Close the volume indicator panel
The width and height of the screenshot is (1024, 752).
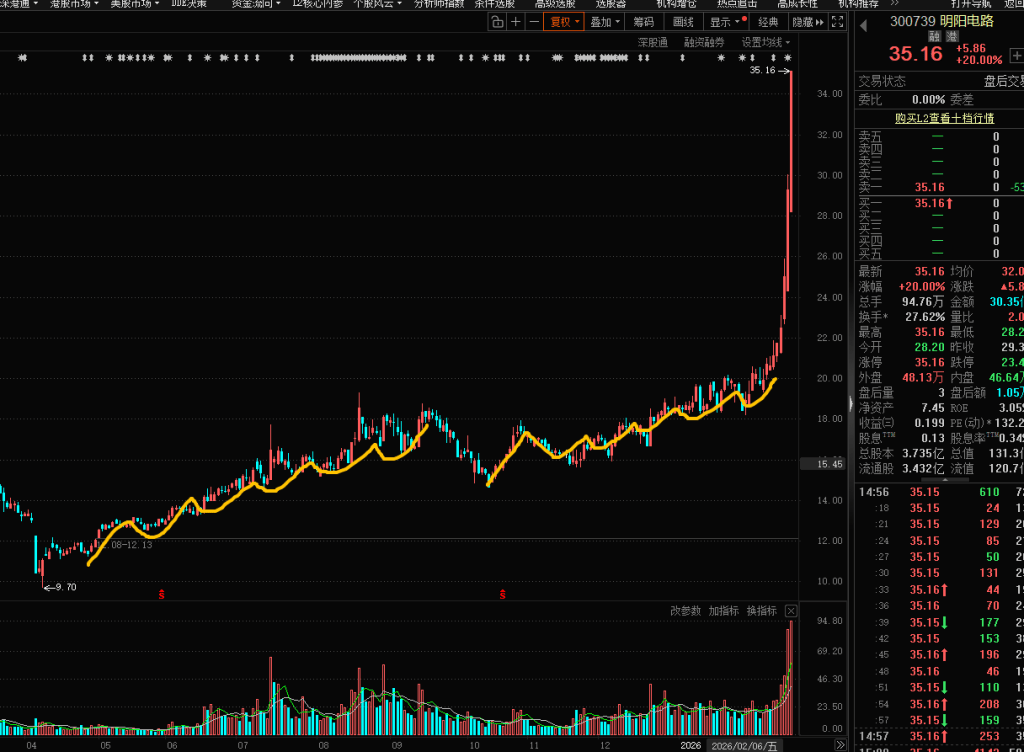coord(791,611)
